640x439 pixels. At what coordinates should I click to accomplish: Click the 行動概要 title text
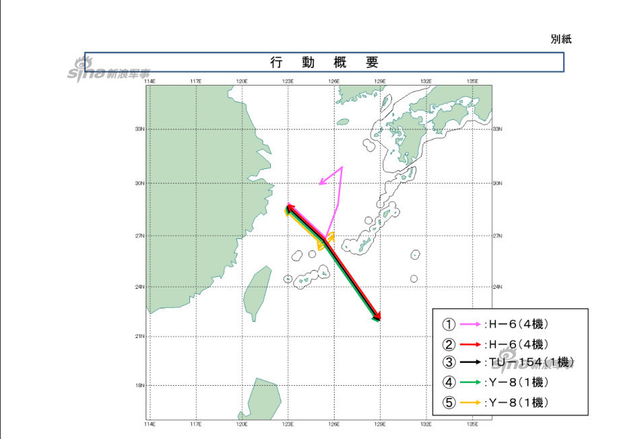324,62
